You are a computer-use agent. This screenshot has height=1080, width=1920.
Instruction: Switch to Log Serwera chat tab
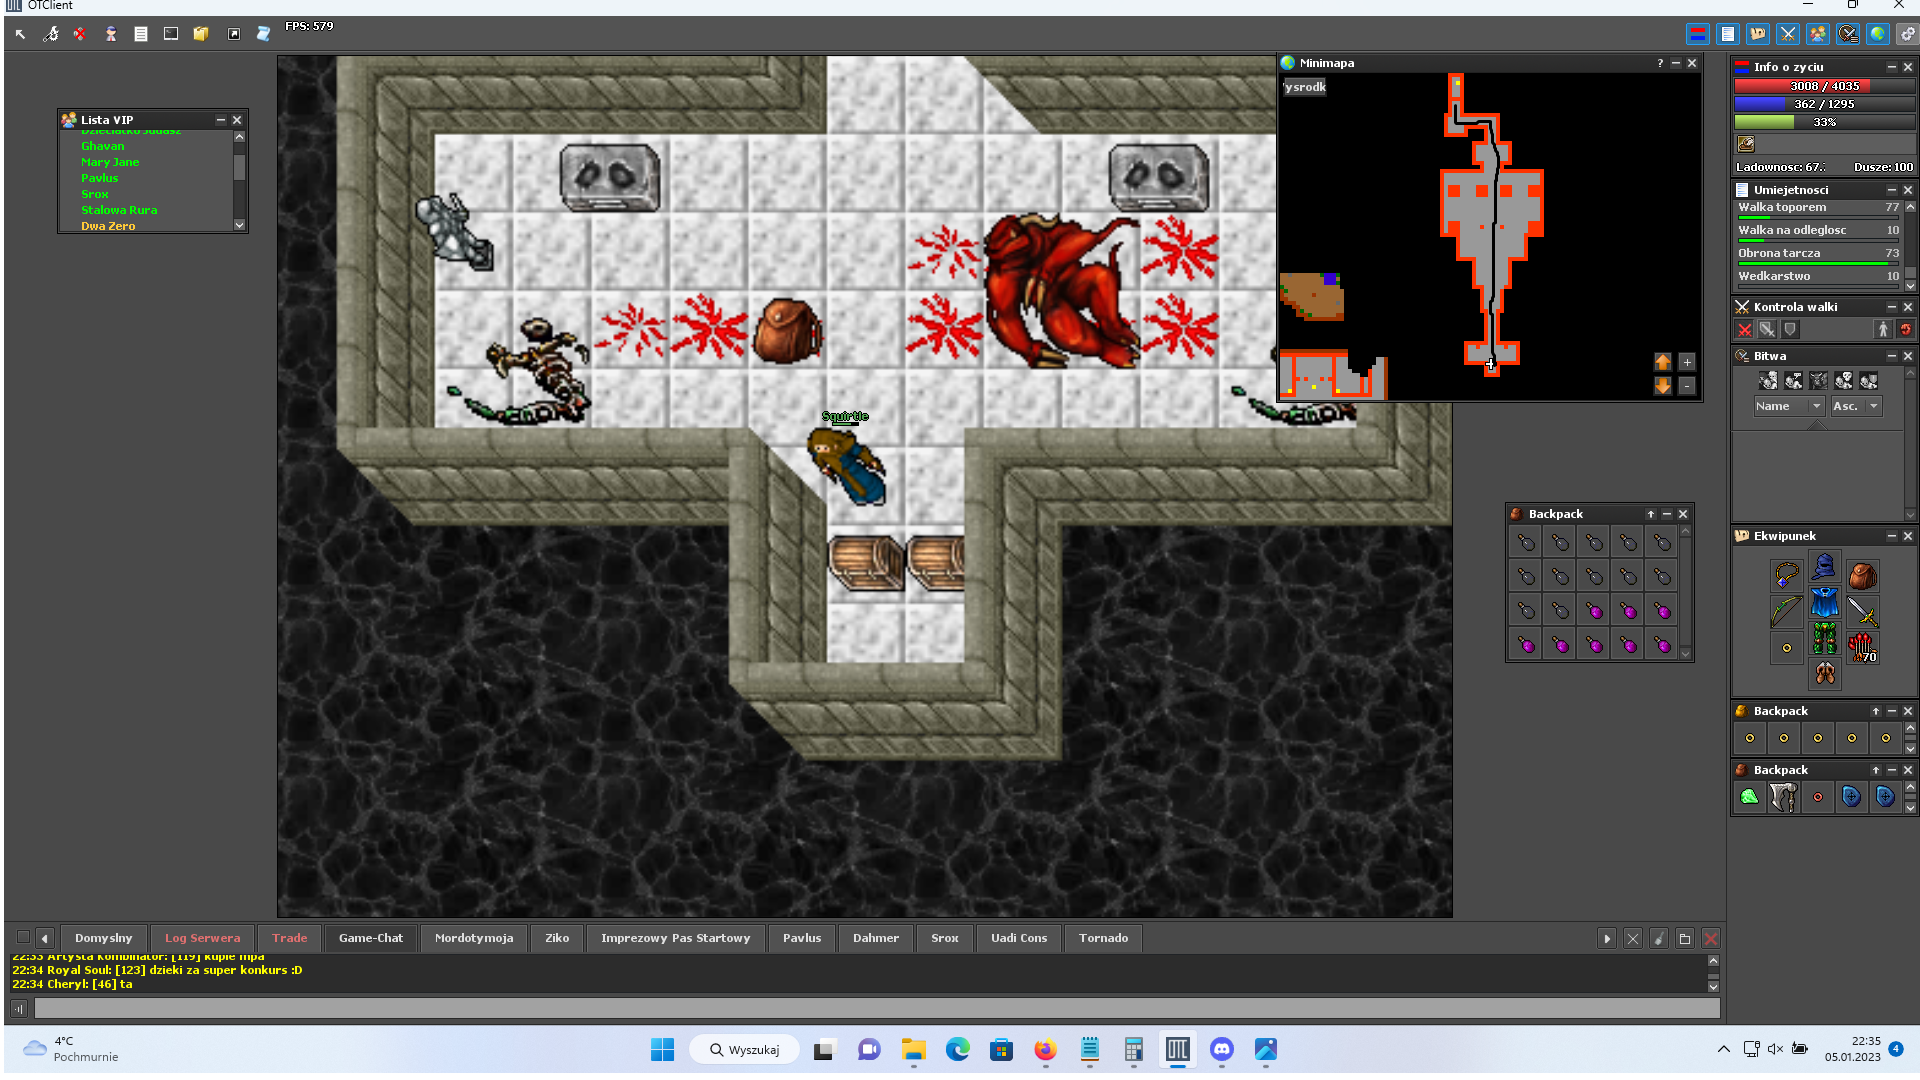click(202, 938)
